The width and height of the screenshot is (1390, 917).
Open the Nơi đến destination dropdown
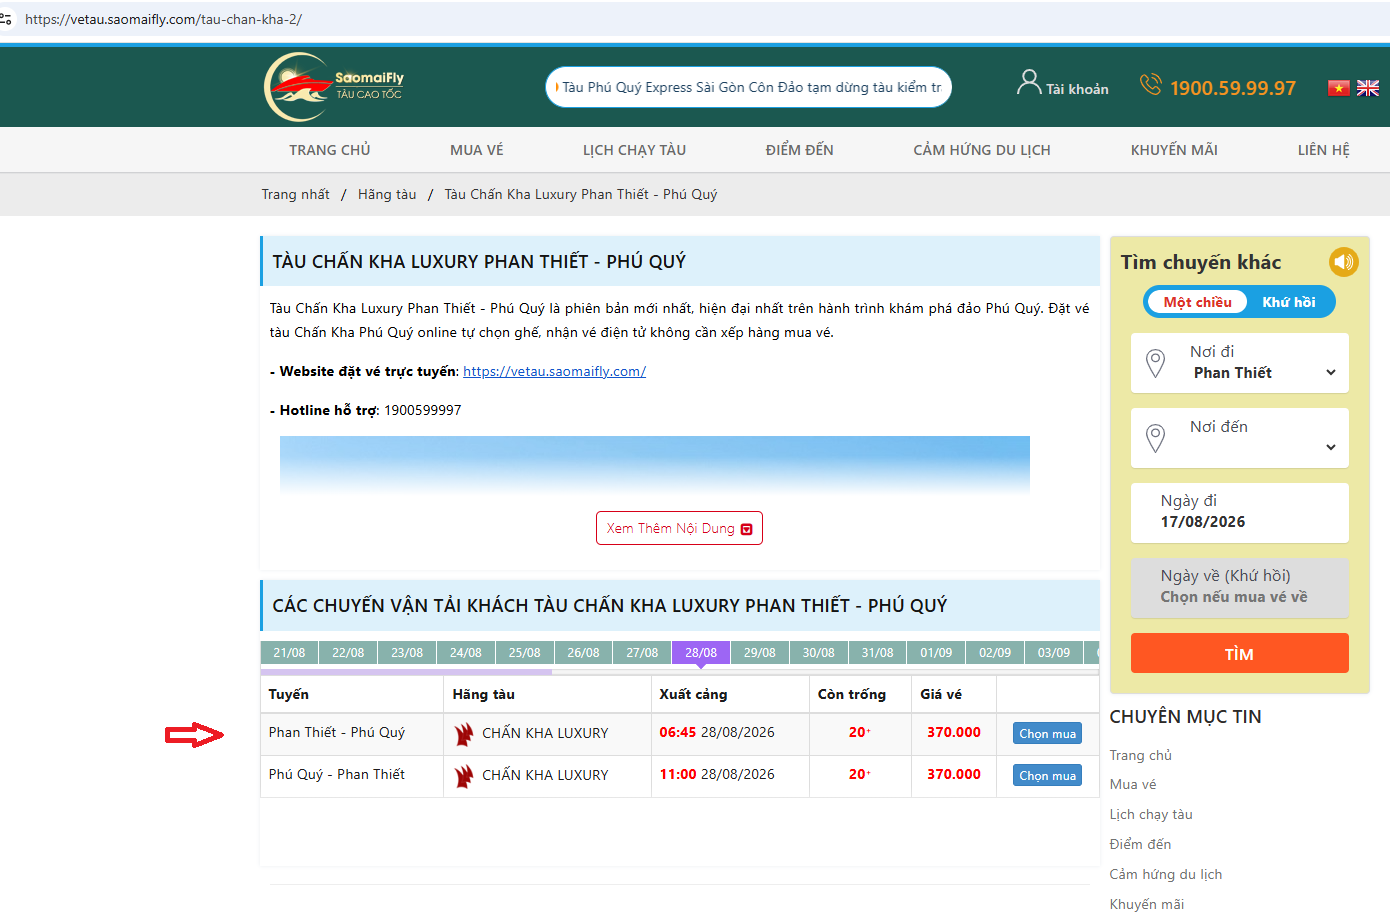coord(1240,438)
